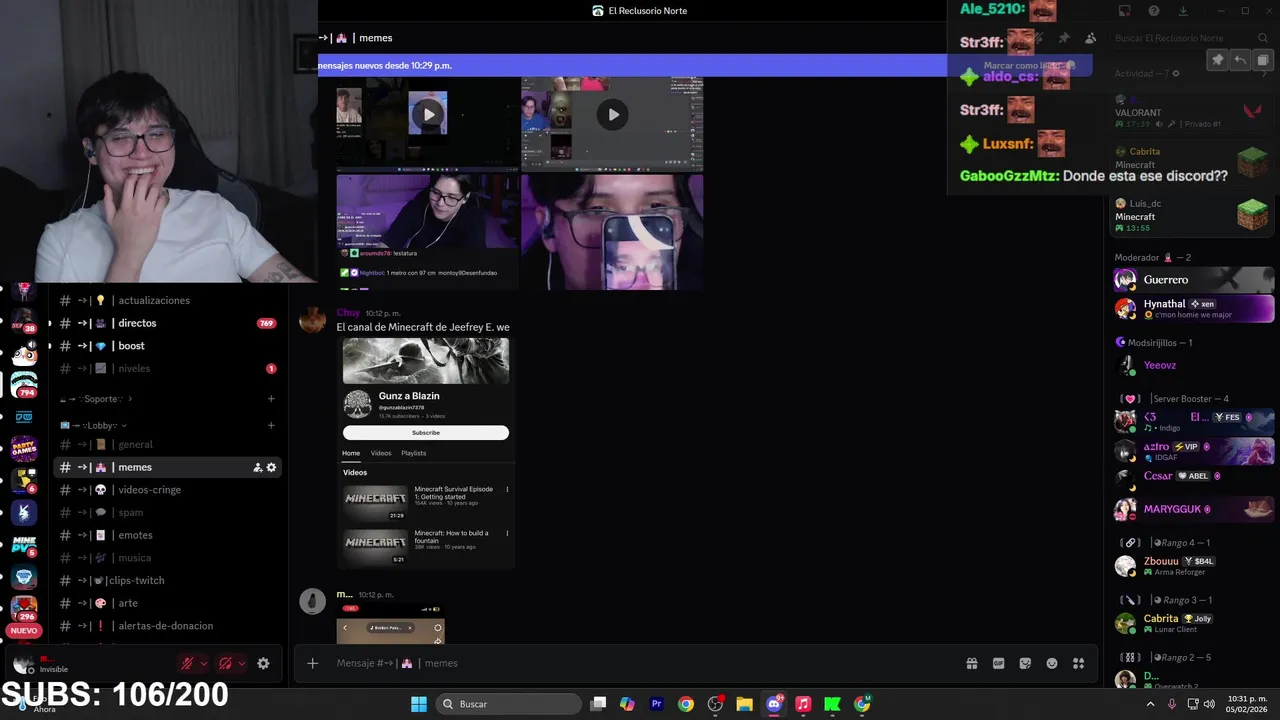Open Premiere Pro from taskbar
Image resolution: width=1280 pixels, height=720 pixels.
[657, 704]
